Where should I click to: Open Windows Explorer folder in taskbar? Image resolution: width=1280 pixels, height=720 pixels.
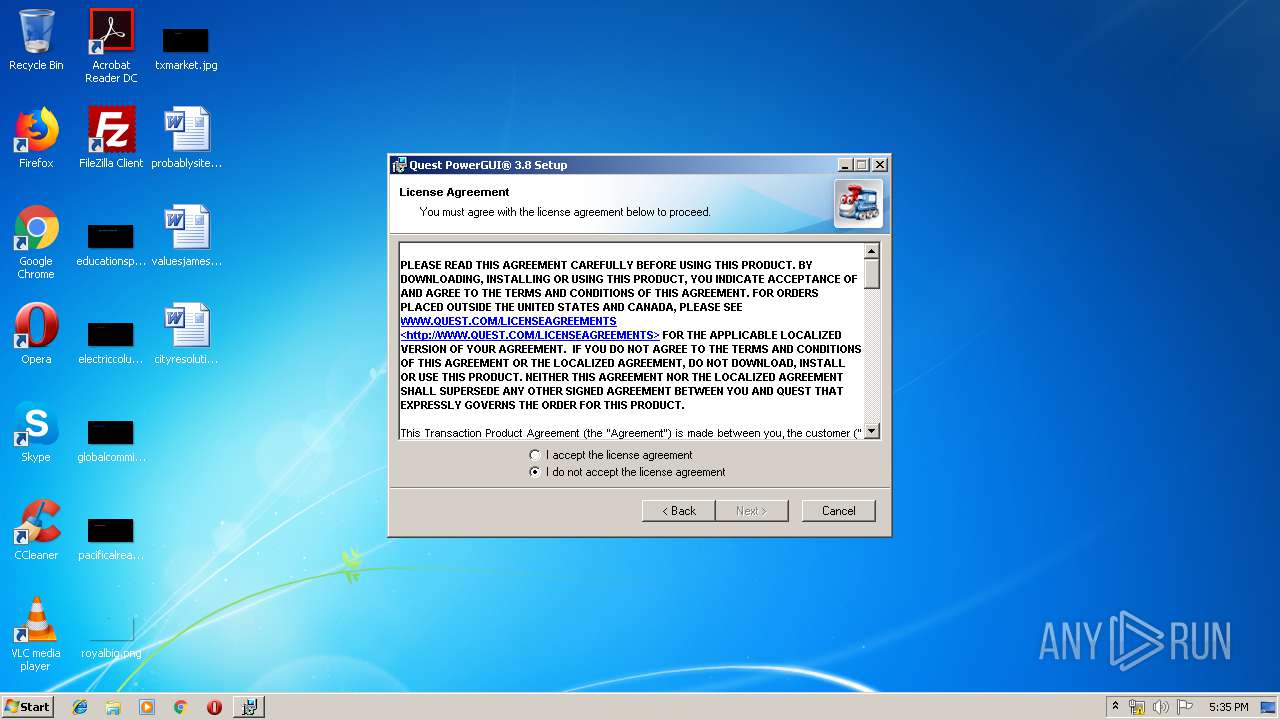tap(113, 707)
